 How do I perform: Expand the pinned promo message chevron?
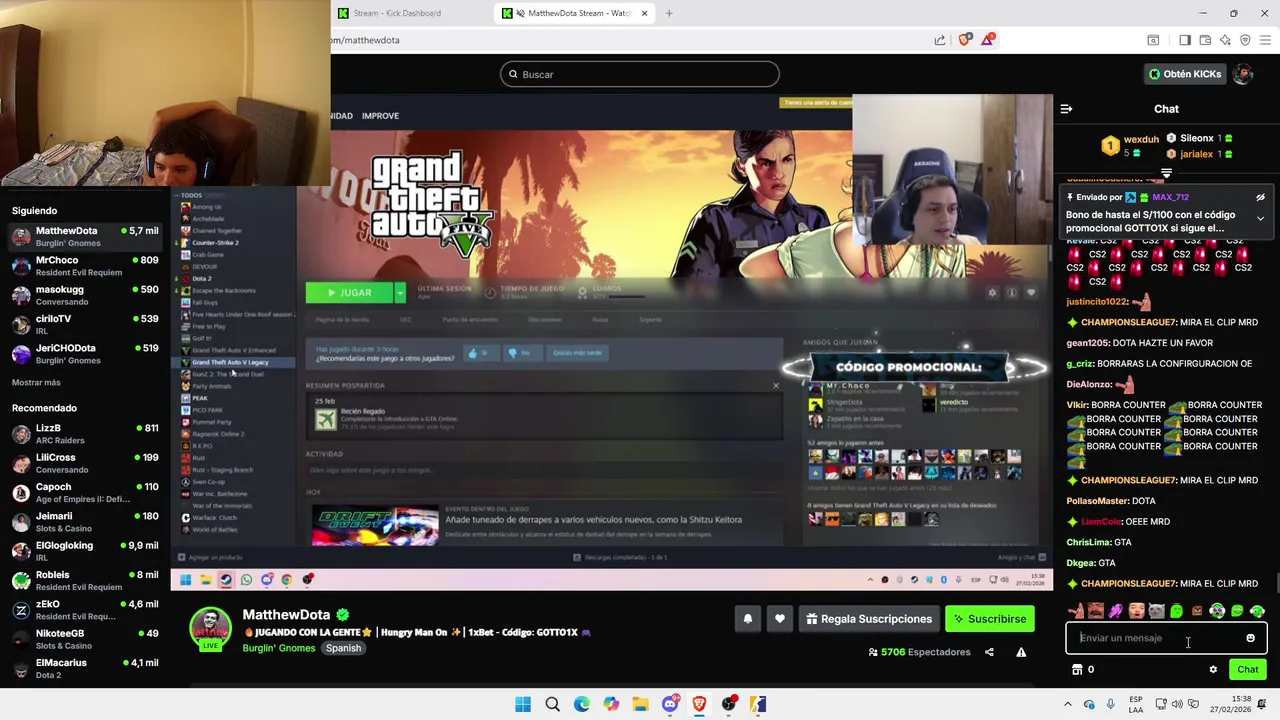click(x=1260, y=219)
